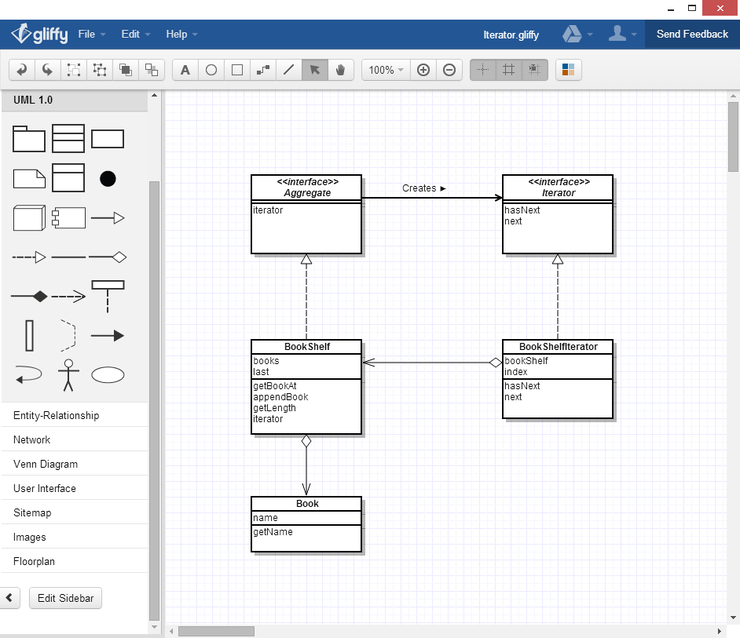Zoom out with the minus icon

[x=449, y=70]
